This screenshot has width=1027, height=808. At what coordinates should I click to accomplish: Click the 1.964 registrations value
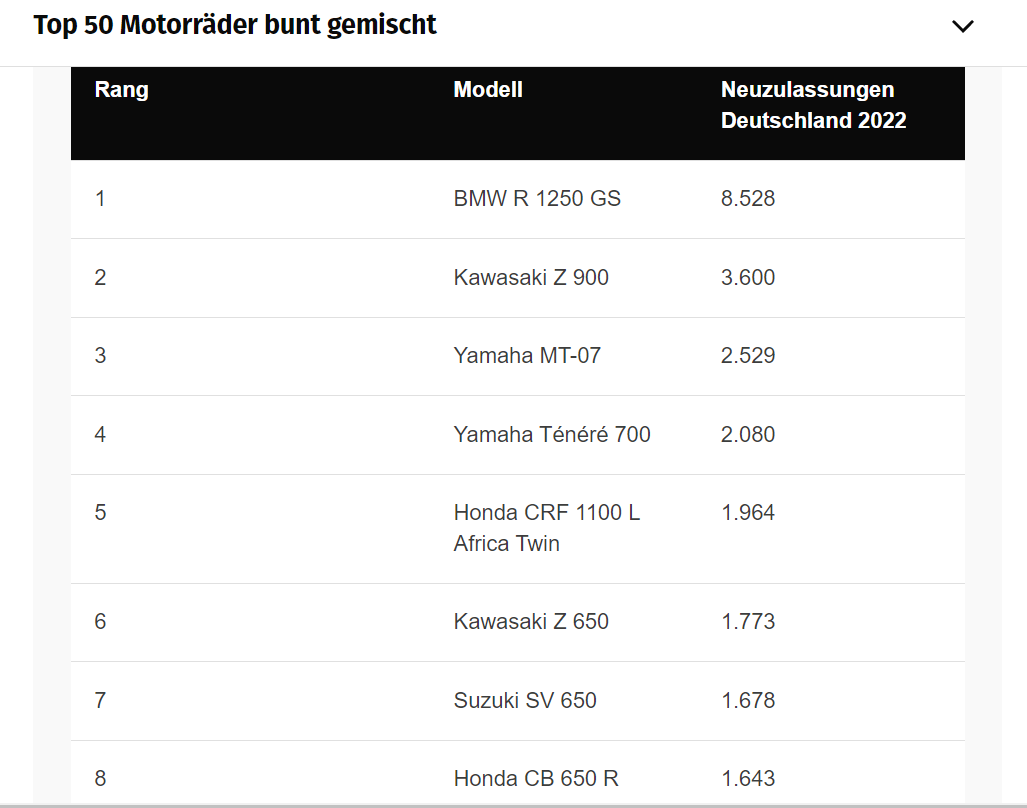tap(748, 513)
